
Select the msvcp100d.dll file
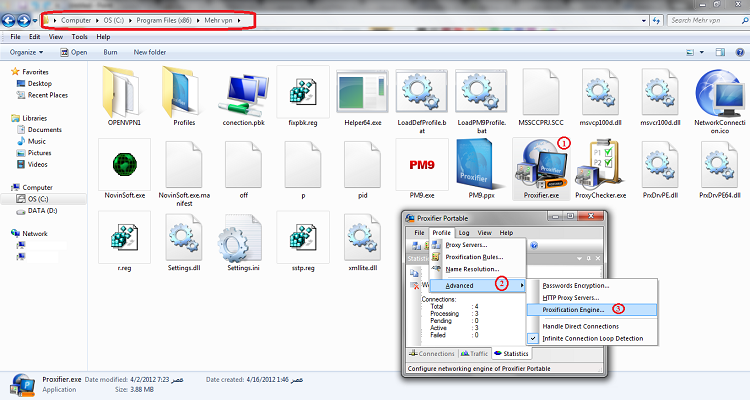point(600,97)
